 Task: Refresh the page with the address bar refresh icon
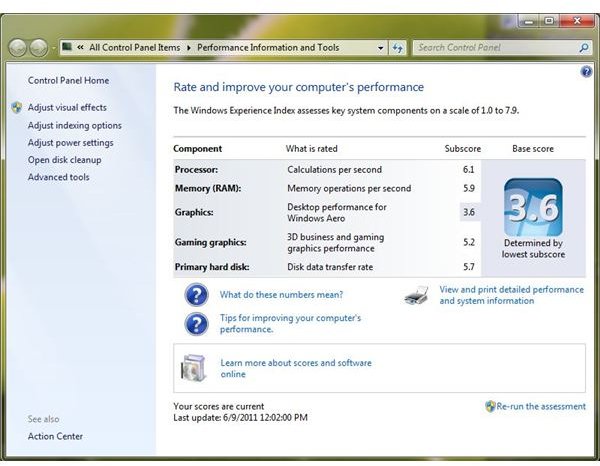398,48
